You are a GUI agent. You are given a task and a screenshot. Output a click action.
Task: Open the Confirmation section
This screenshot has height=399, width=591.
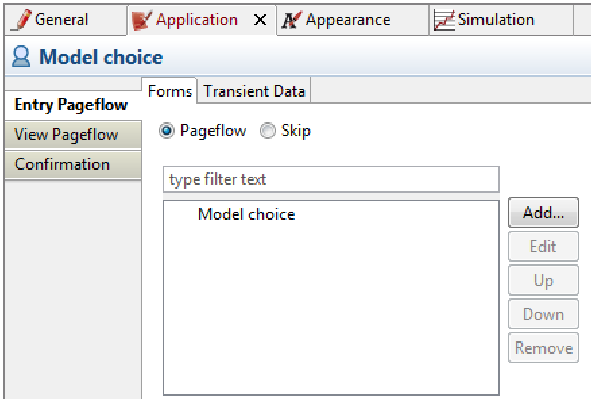73,165
